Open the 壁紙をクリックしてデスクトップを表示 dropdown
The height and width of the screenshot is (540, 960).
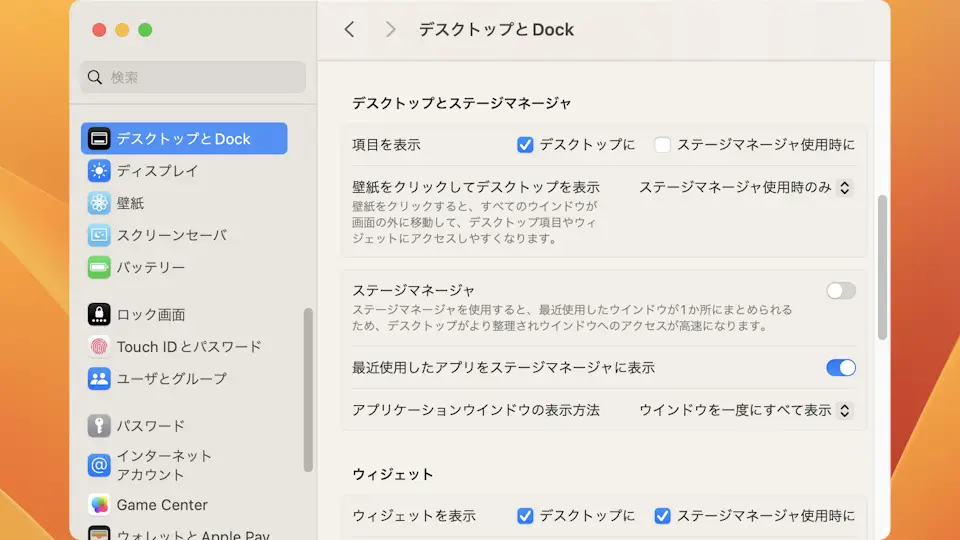click(x=745, y=187)
